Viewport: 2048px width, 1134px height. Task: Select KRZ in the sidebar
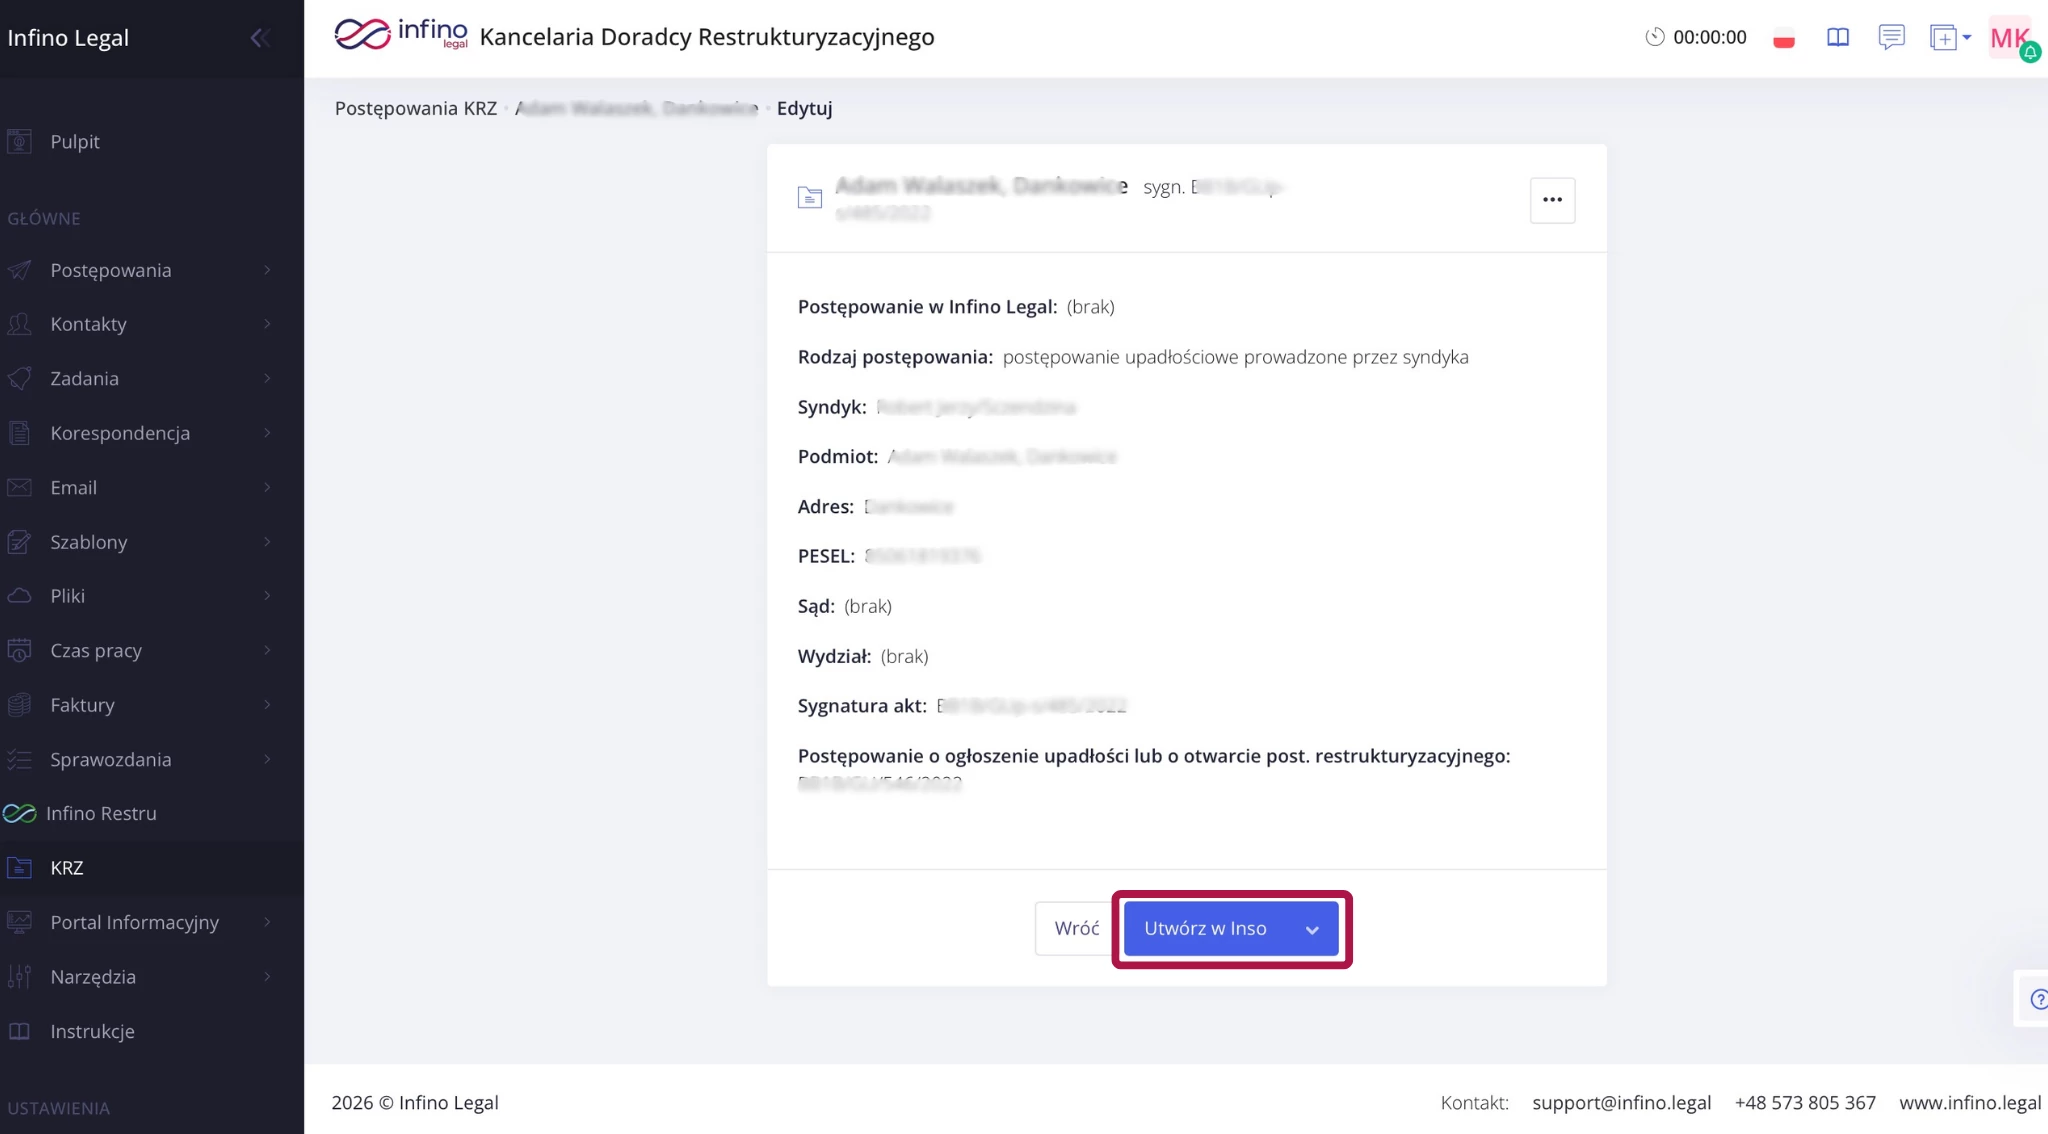coord(67,868)
